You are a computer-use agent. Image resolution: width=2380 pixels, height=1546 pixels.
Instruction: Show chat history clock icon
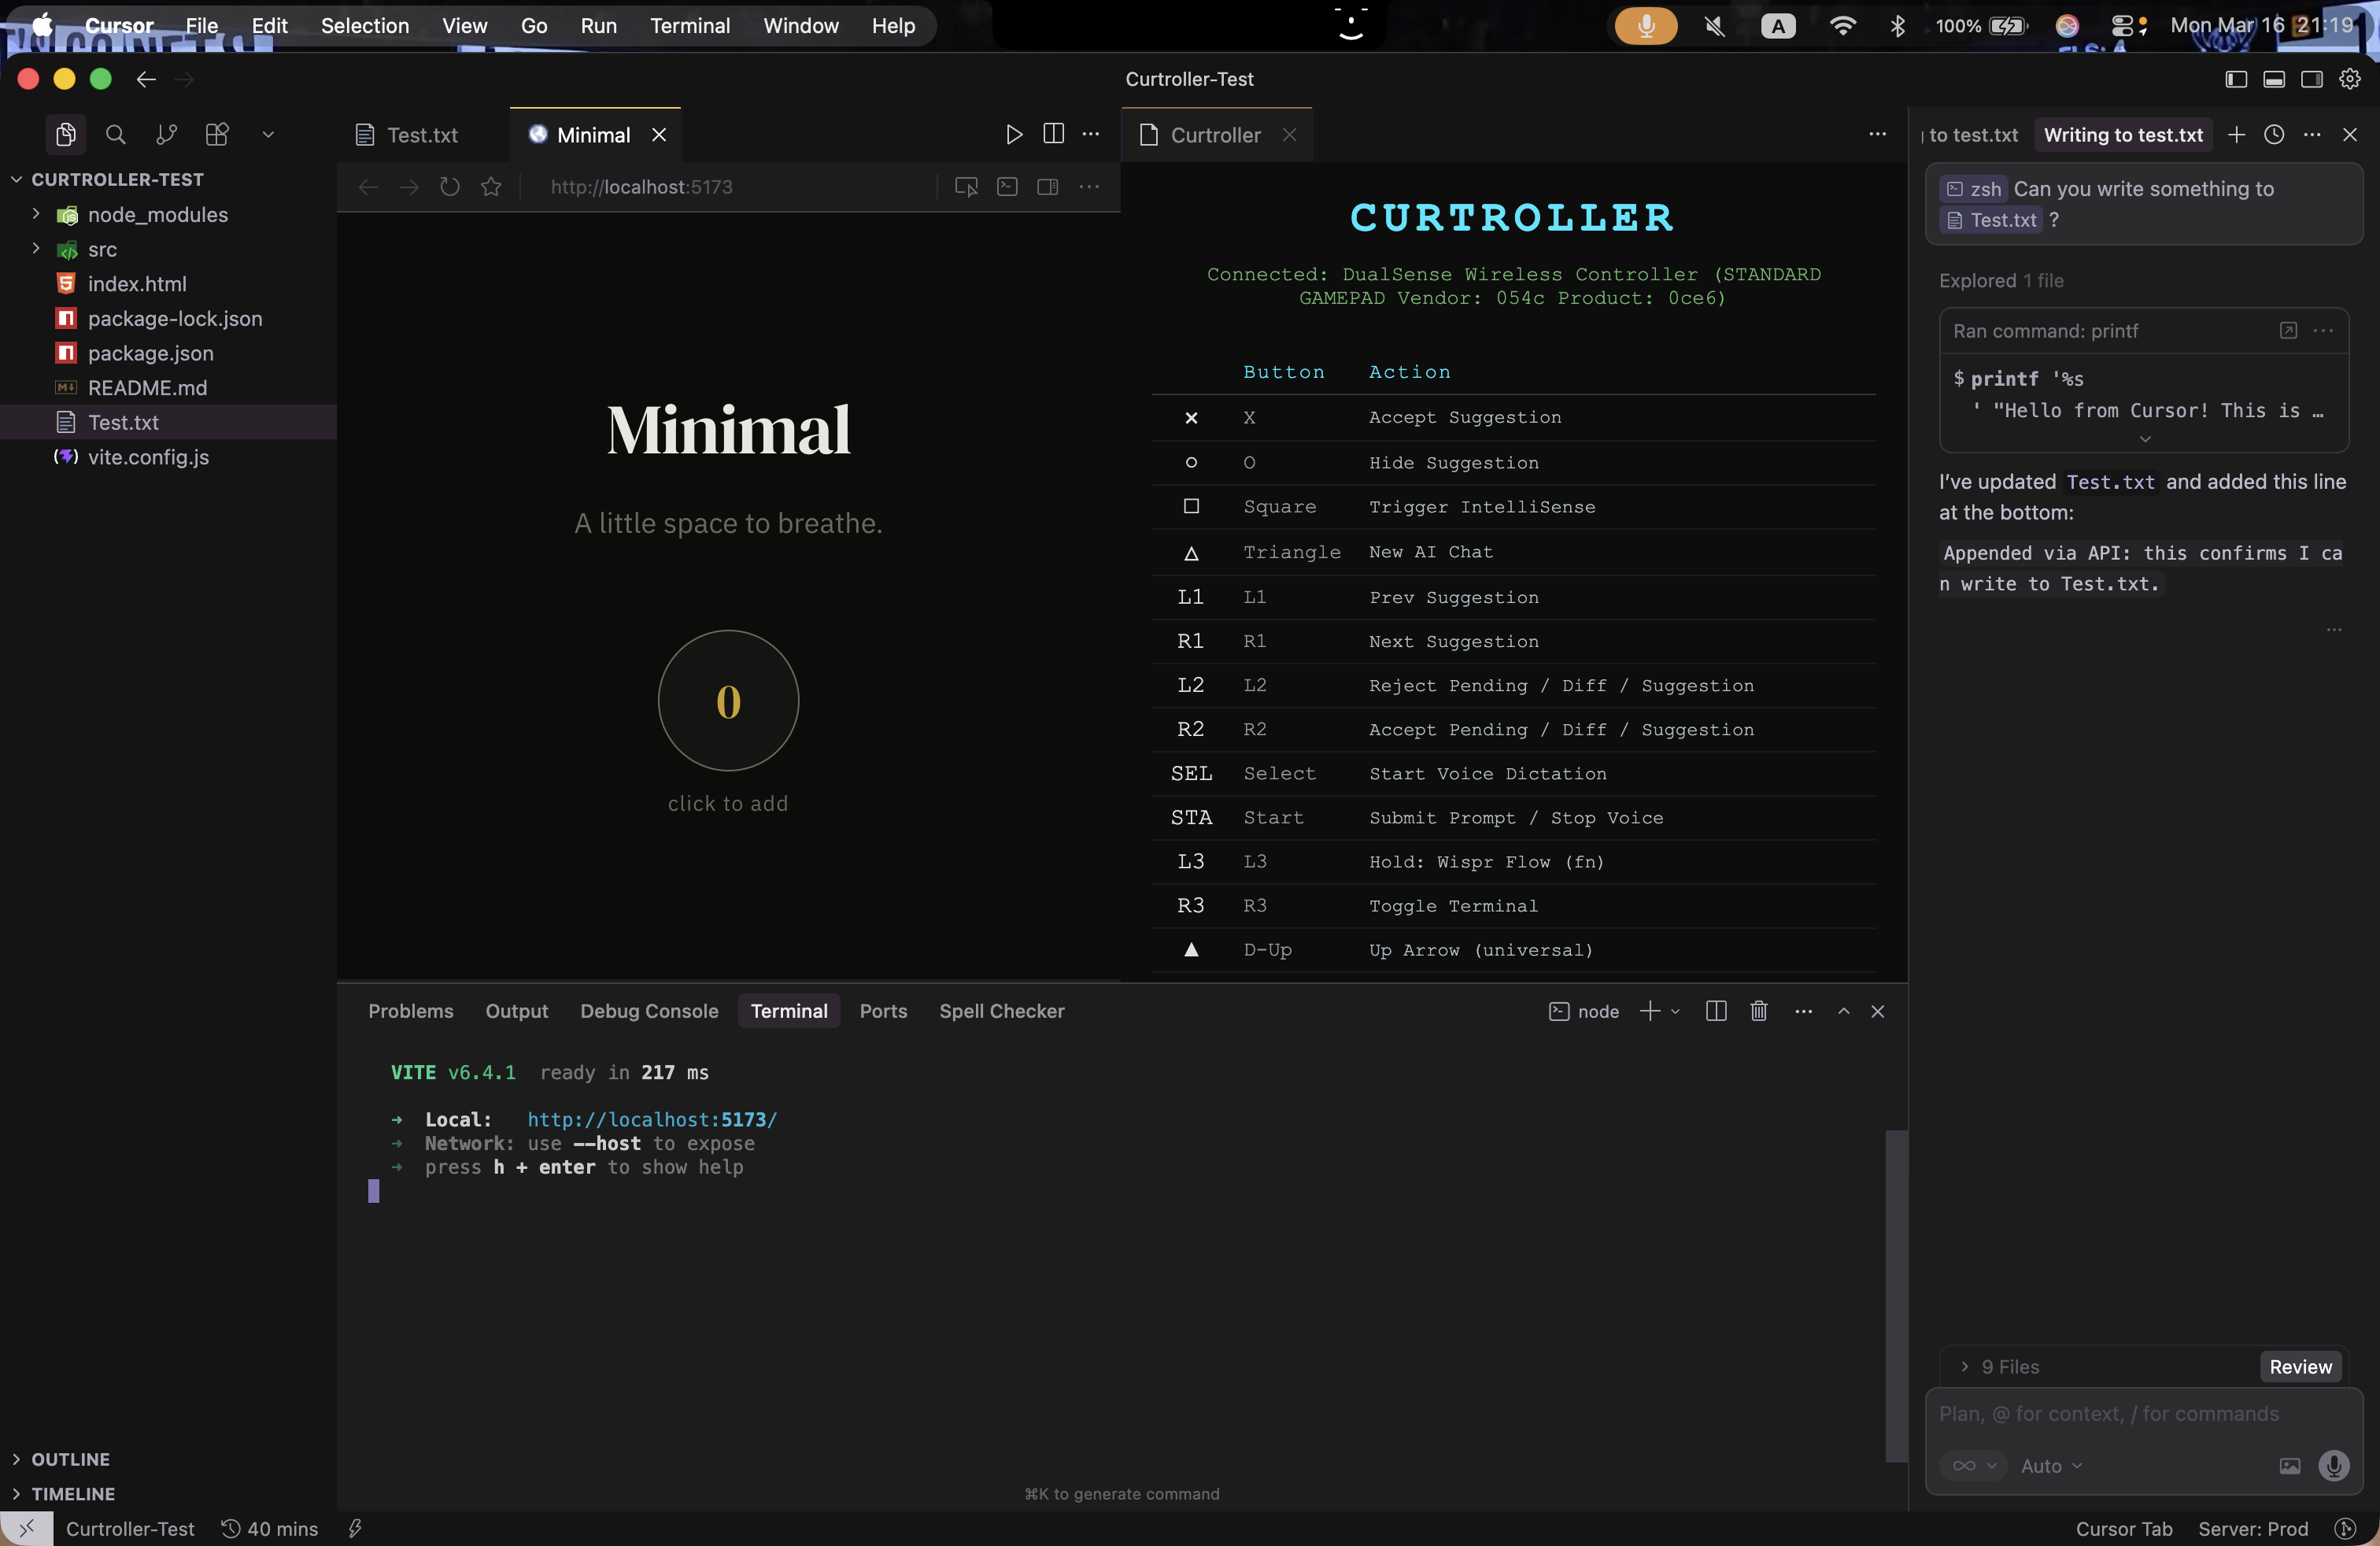click(x=2274, y=135)
